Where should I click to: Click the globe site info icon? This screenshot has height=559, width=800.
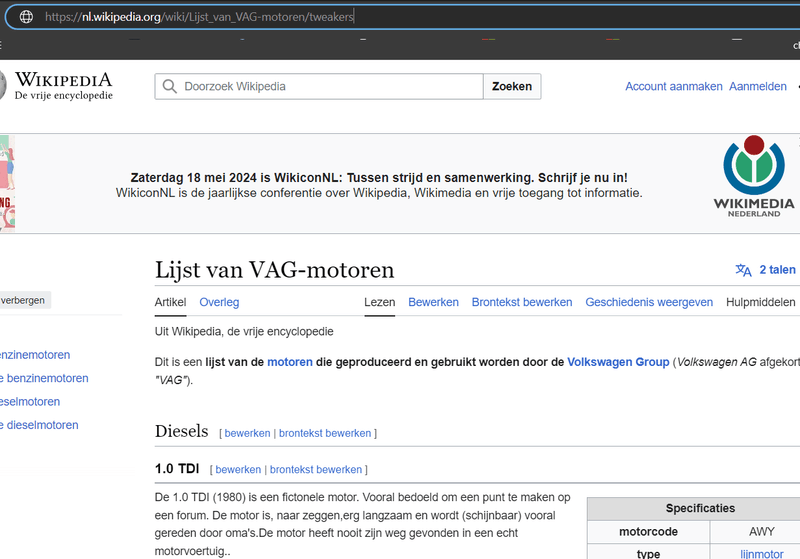(26, 17)
